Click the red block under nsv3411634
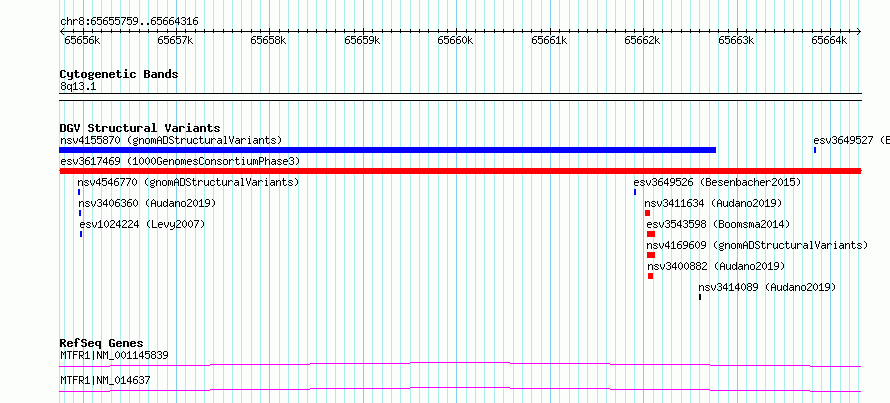This screenshot has height=403, width=890. [x=648, y=213]
